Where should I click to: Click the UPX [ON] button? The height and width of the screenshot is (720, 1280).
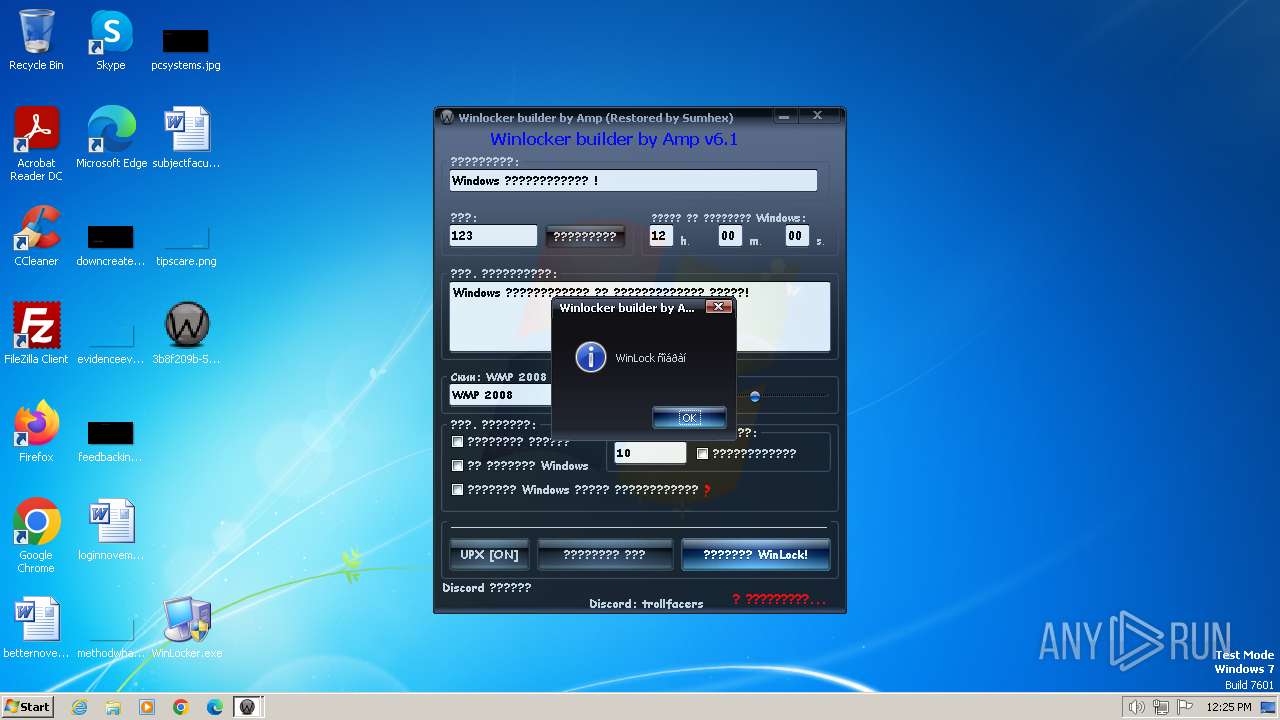click(490, 554)
